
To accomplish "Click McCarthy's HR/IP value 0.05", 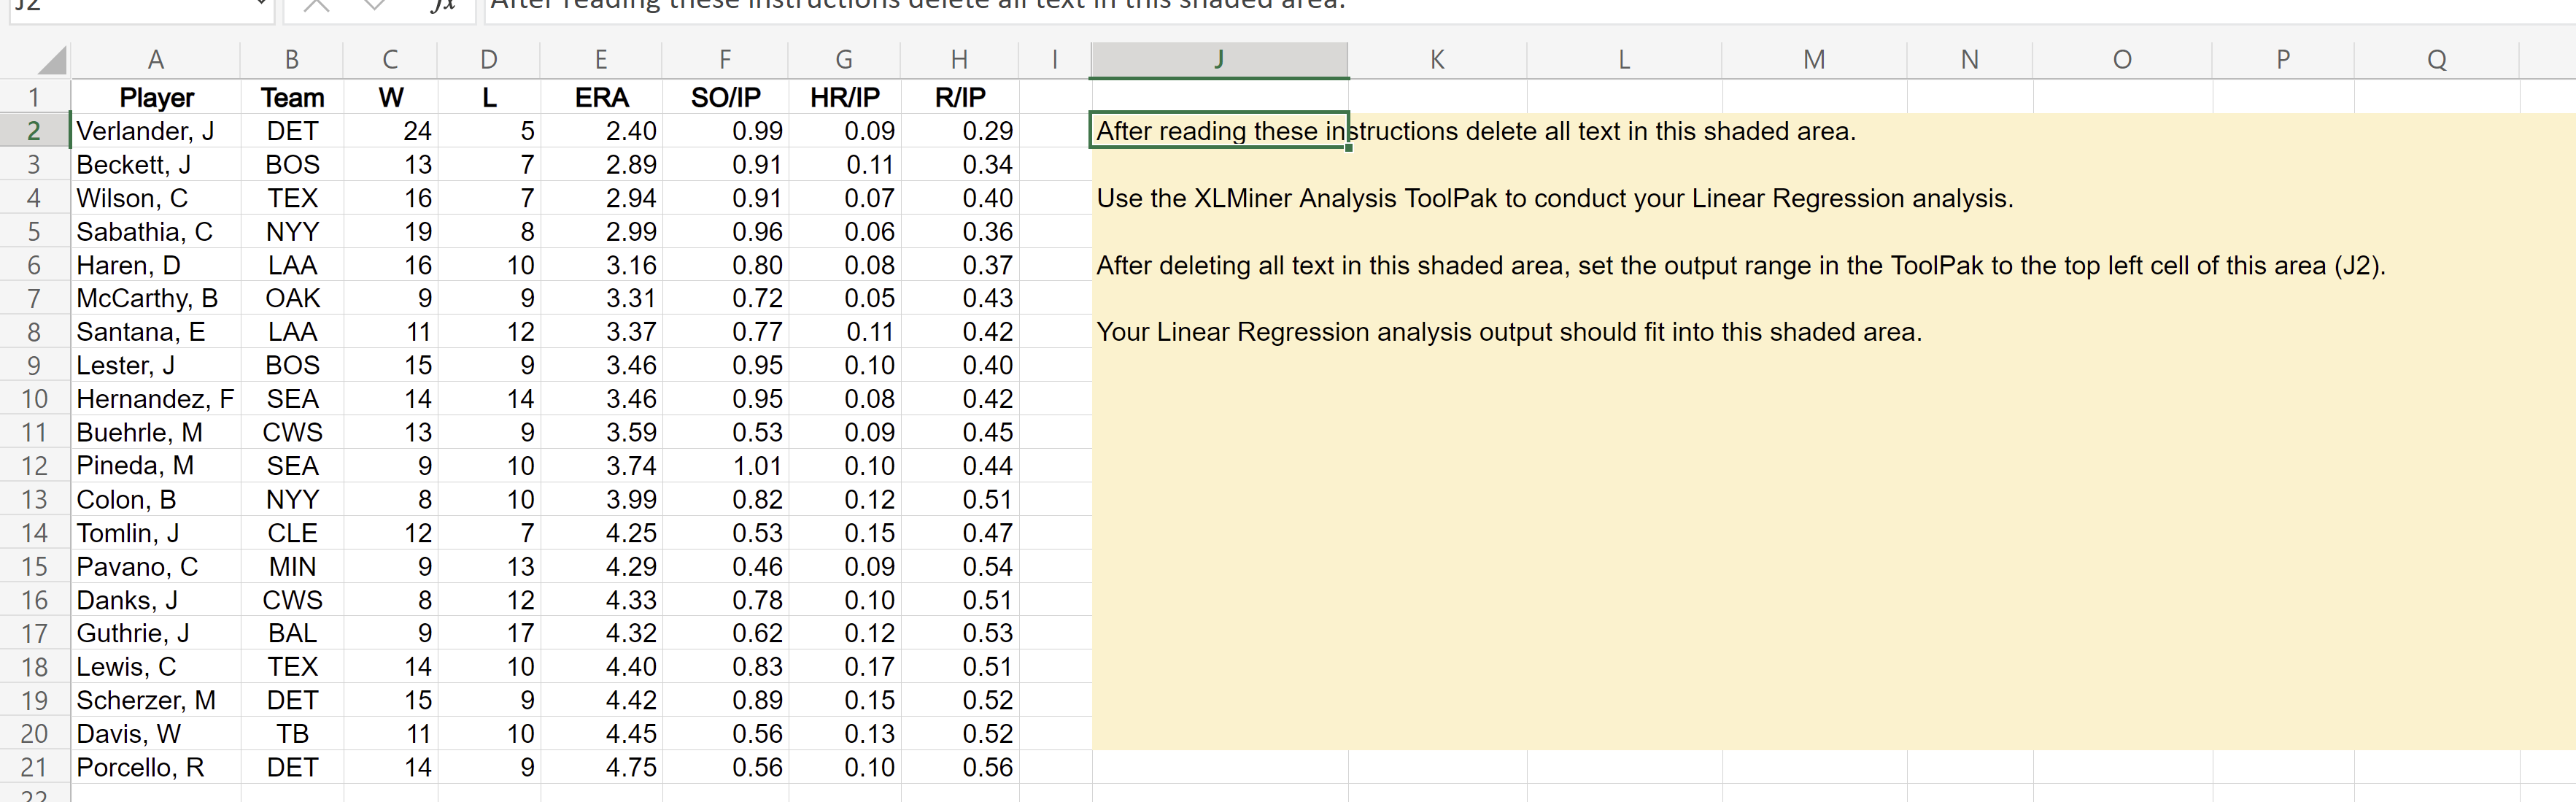I will coord(845,298).
